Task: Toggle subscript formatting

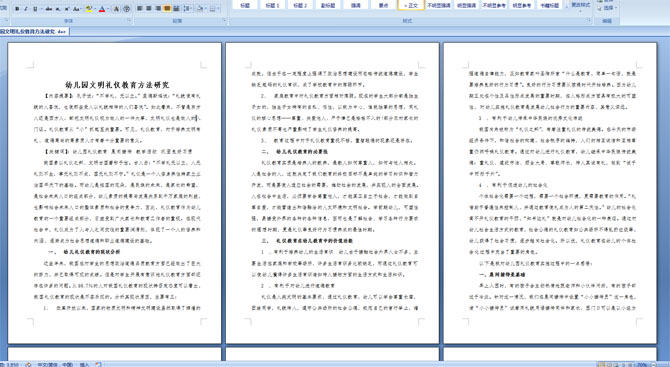Action: click(x=58, y=9)
